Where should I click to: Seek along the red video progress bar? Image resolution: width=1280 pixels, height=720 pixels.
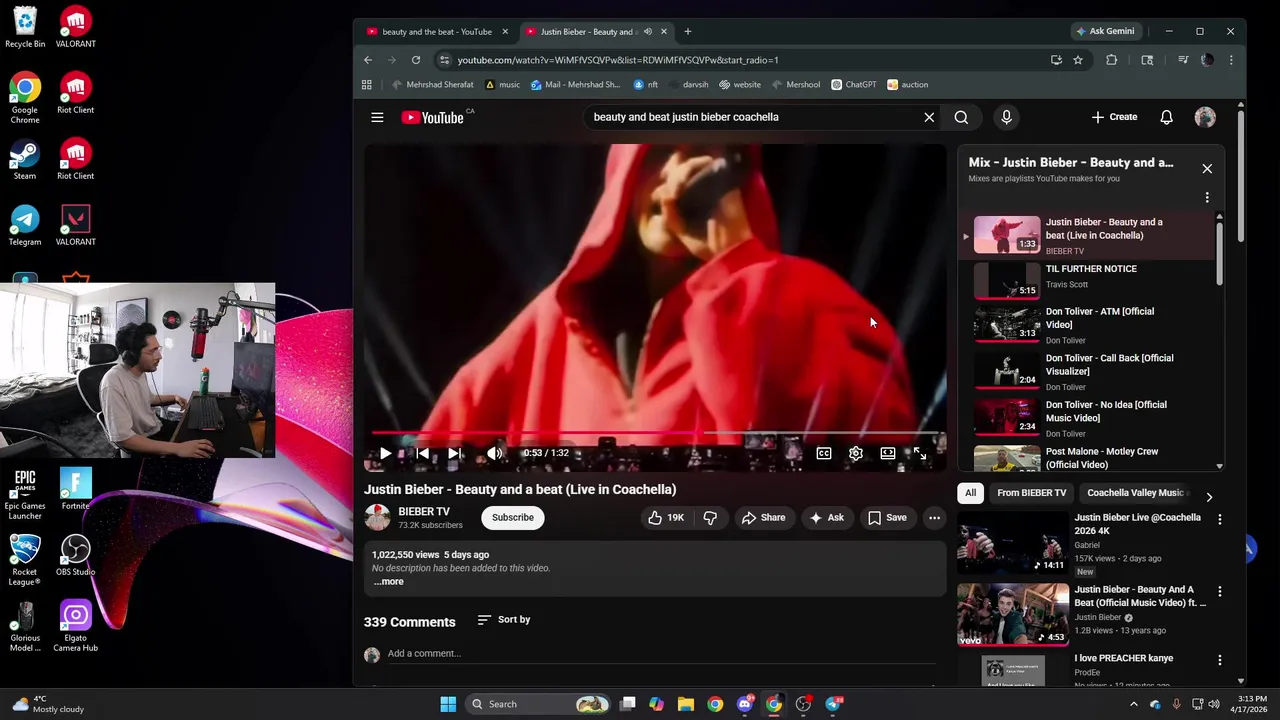pos(655,433)
